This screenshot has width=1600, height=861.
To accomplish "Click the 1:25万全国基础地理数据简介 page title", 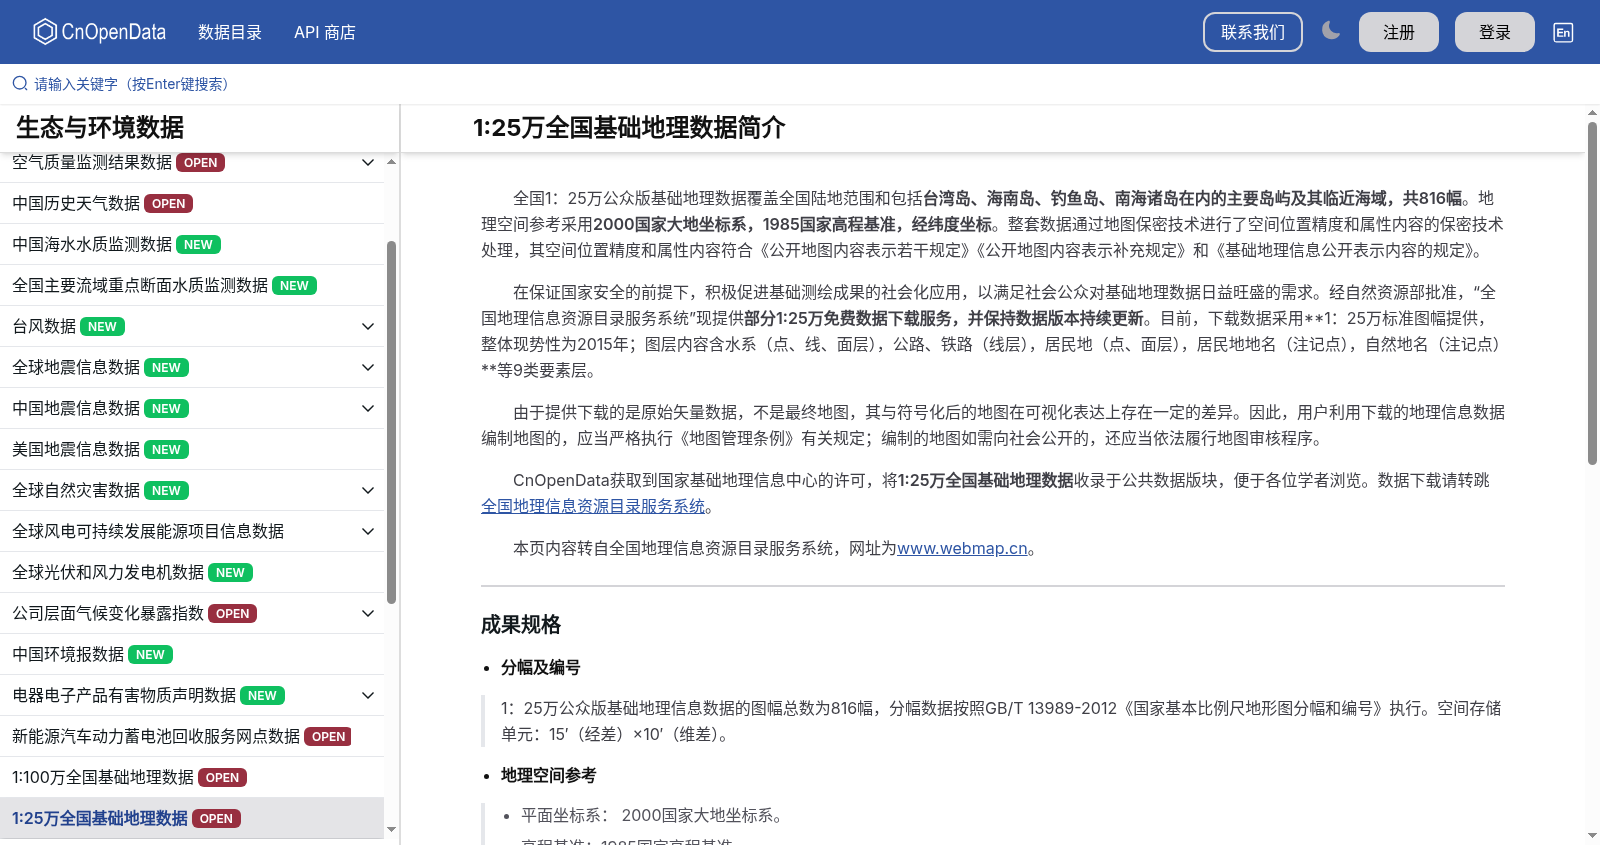I will pyautogui.click(x=629, y=128).
